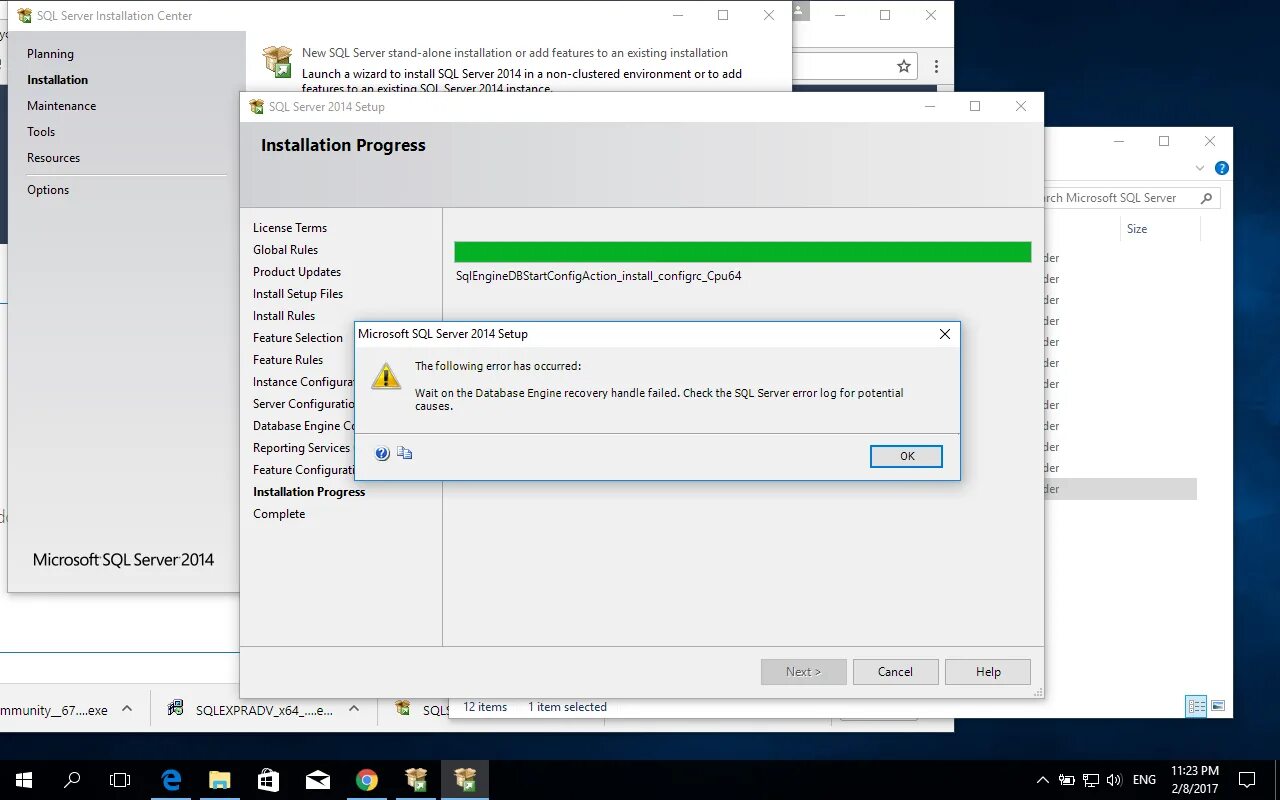Switch File Explorer to details view
Image resolution: width=1280 pixels, height=800 pixels.
point(1196,706)
